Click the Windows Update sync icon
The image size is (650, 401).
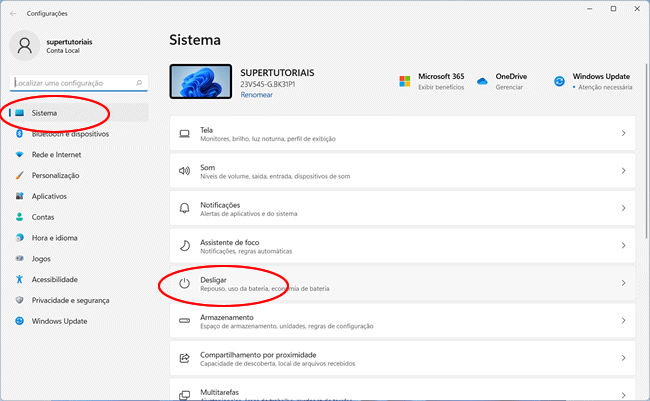(558, 80)
